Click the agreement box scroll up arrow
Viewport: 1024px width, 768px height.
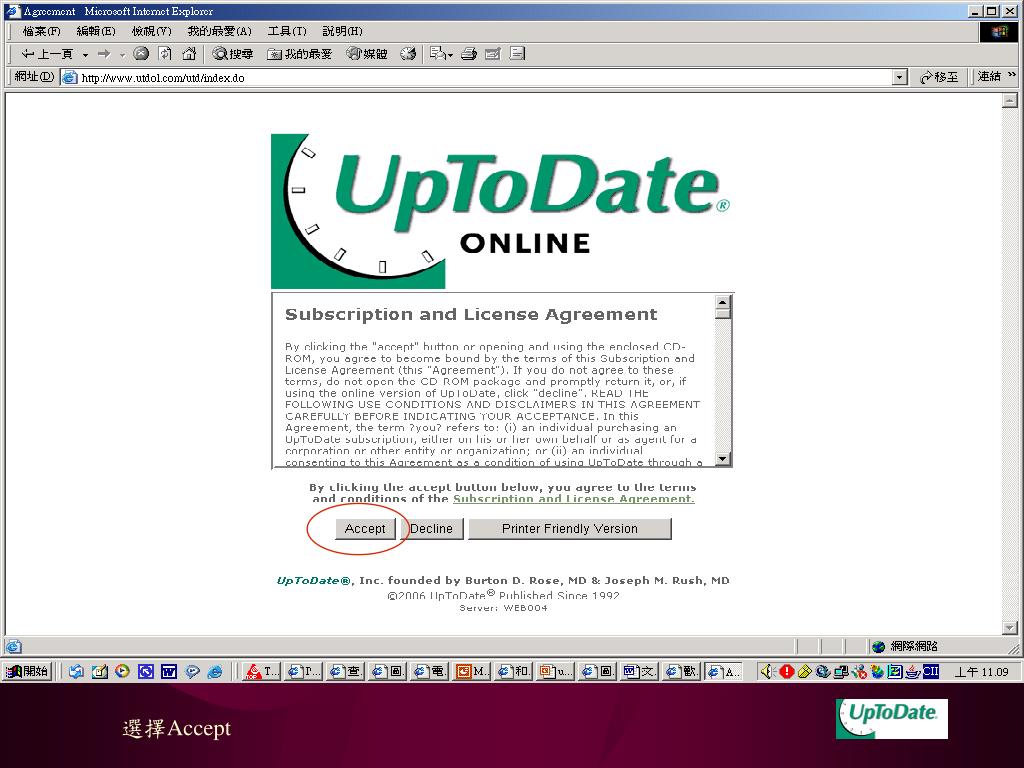(722, 302)
